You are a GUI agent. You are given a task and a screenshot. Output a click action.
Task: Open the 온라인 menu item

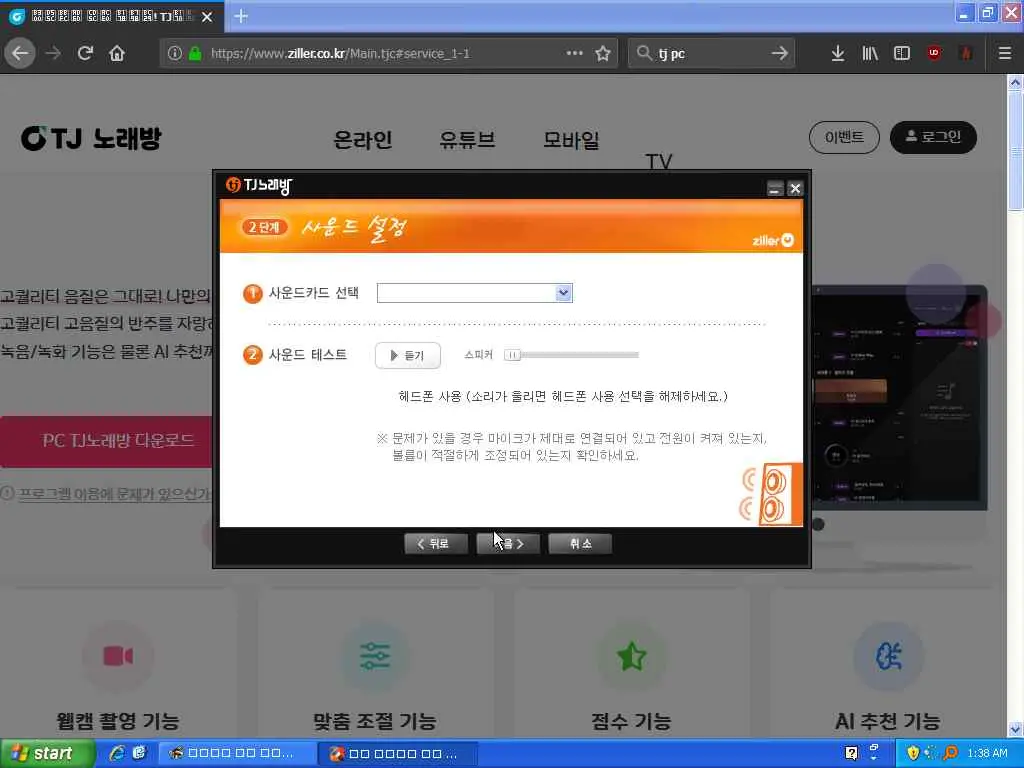point(362,140)
